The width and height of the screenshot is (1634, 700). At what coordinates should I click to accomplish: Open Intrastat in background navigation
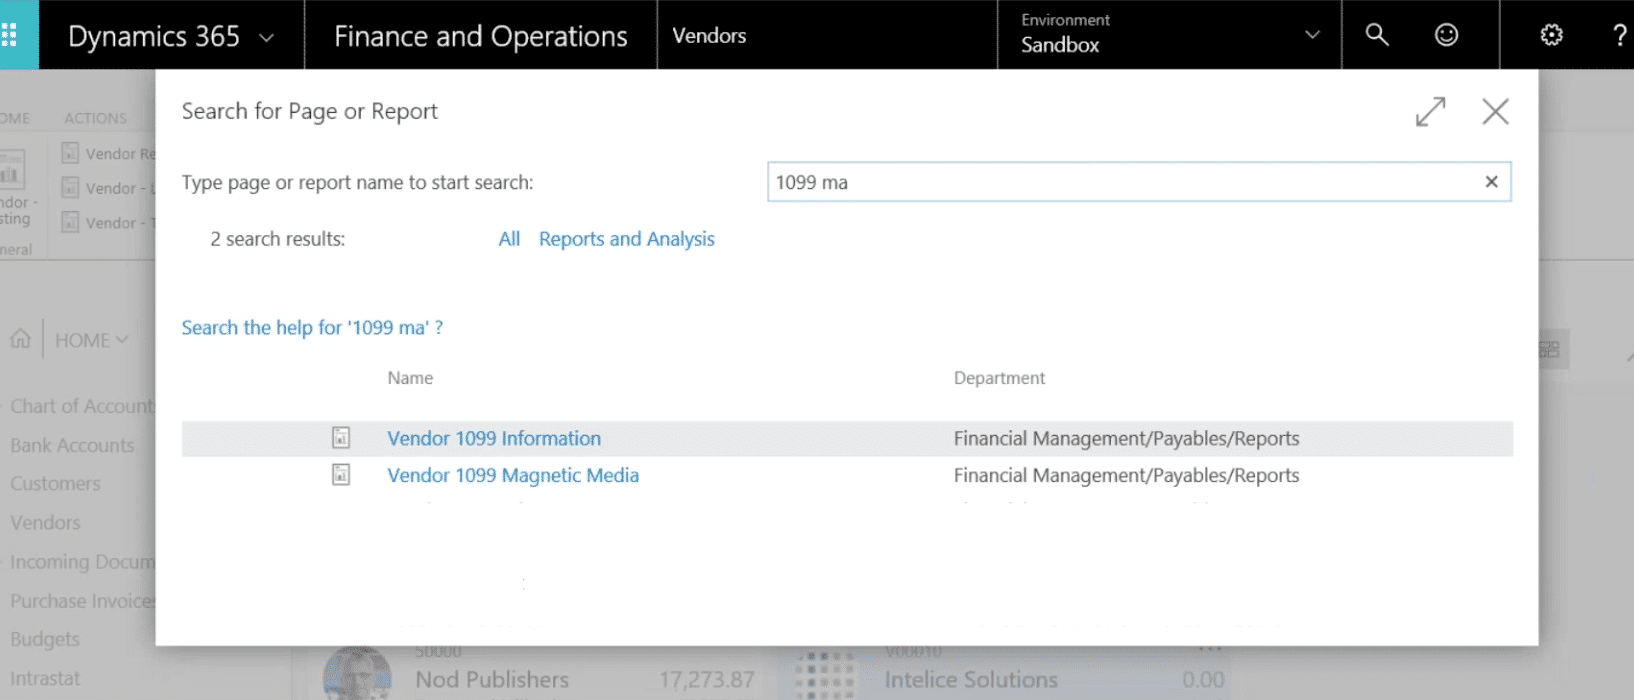(44, 678)
